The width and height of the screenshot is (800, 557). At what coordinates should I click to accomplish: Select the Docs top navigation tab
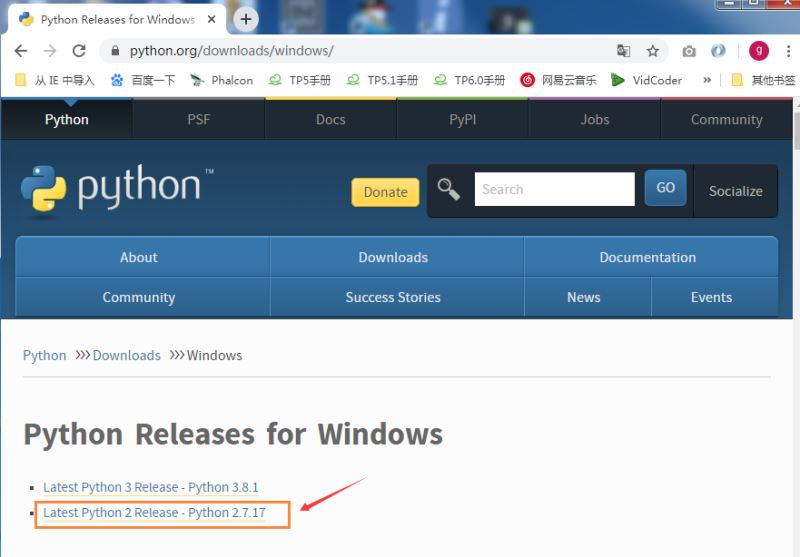pos(331,119)
